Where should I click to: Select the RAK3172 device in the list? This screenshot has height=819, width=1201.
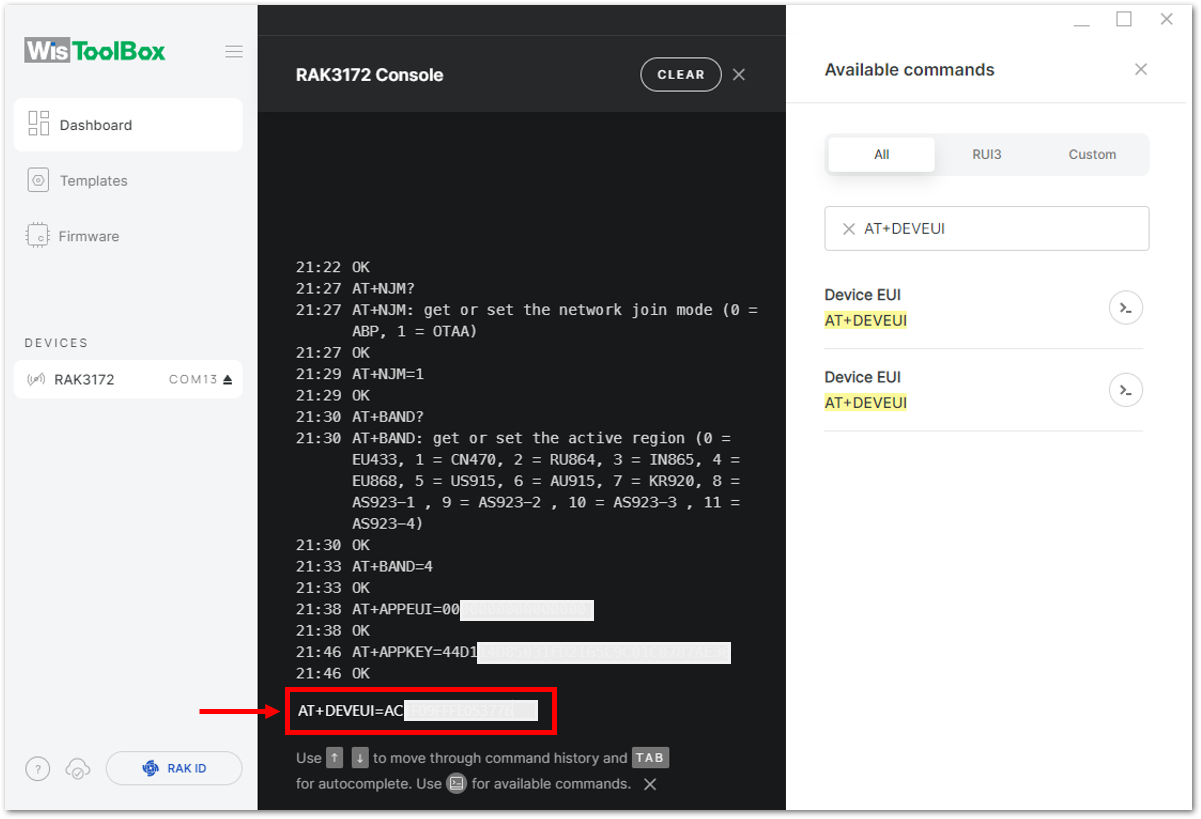(128, 380)
